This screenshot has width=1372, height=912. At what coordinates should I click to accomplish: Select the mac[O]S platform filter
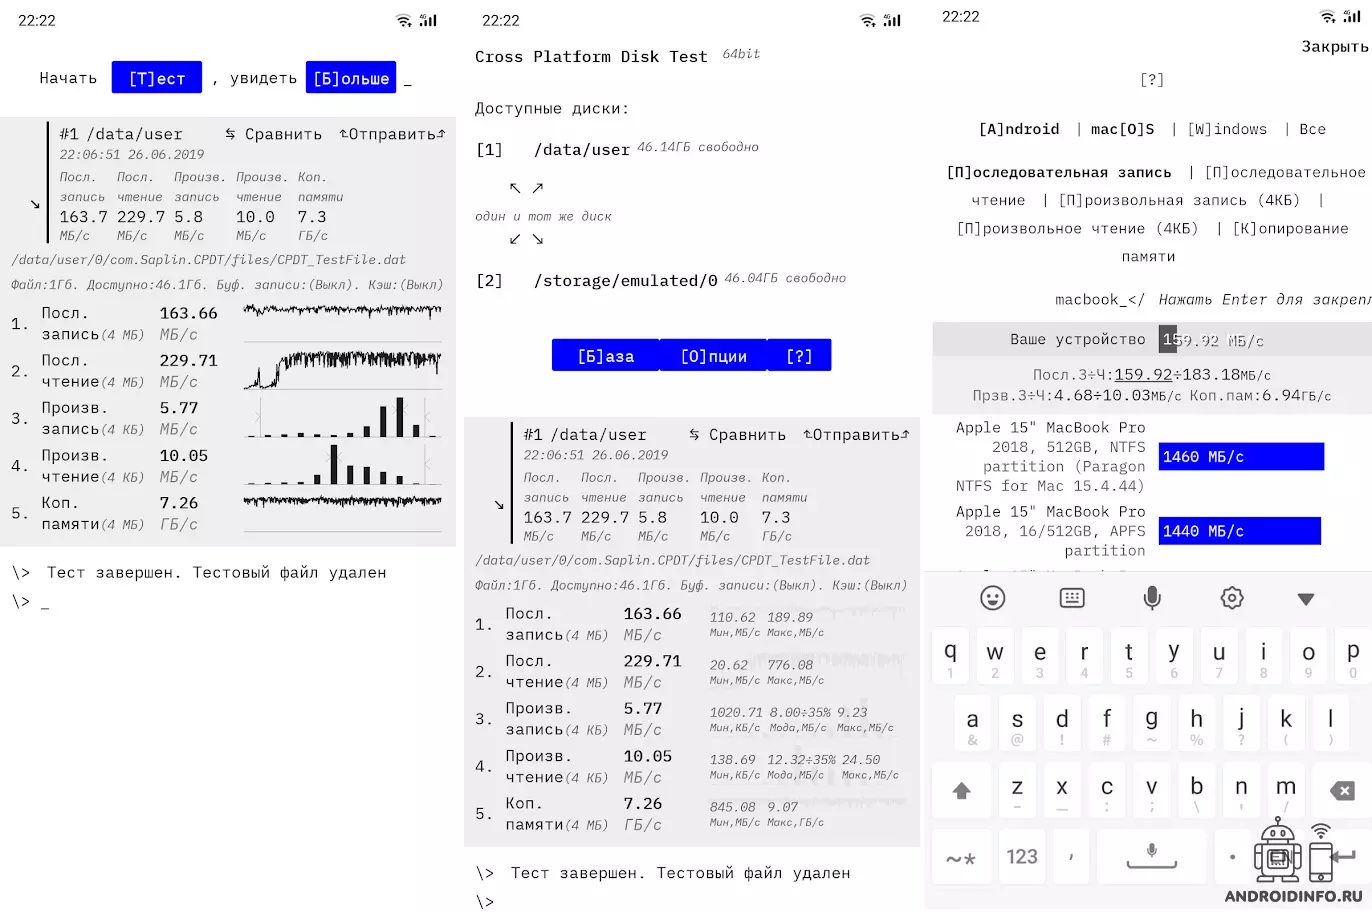pyautogui.click(x=1122, y=129)
